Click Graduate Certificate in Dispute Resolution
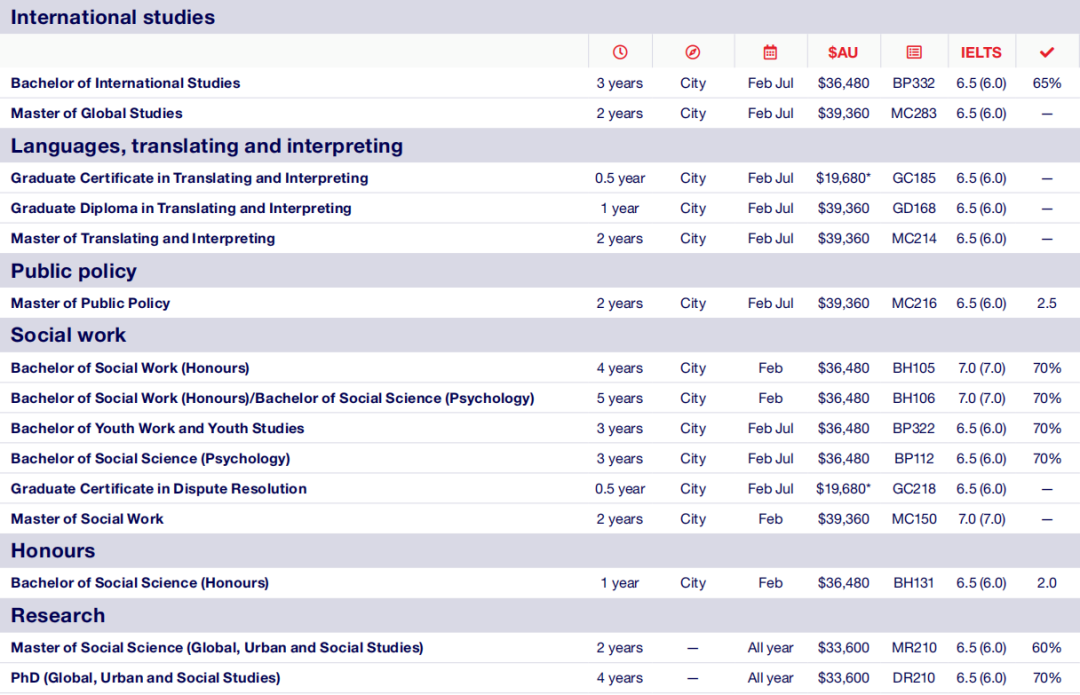Screen dimensions: 1080x695 click(x=158, y=489)
